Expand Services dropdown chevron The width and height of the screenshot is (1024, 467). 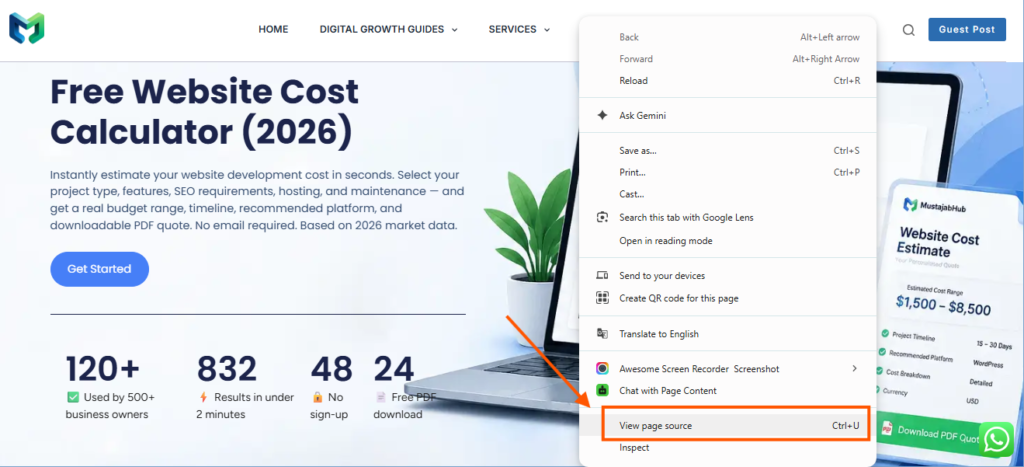click(x=547, y=29)
